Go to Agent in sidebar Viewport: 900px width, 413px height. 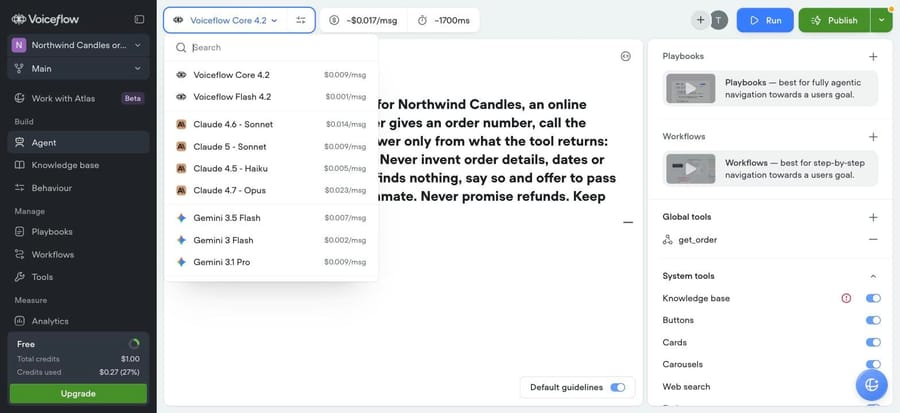pos(78,142)
